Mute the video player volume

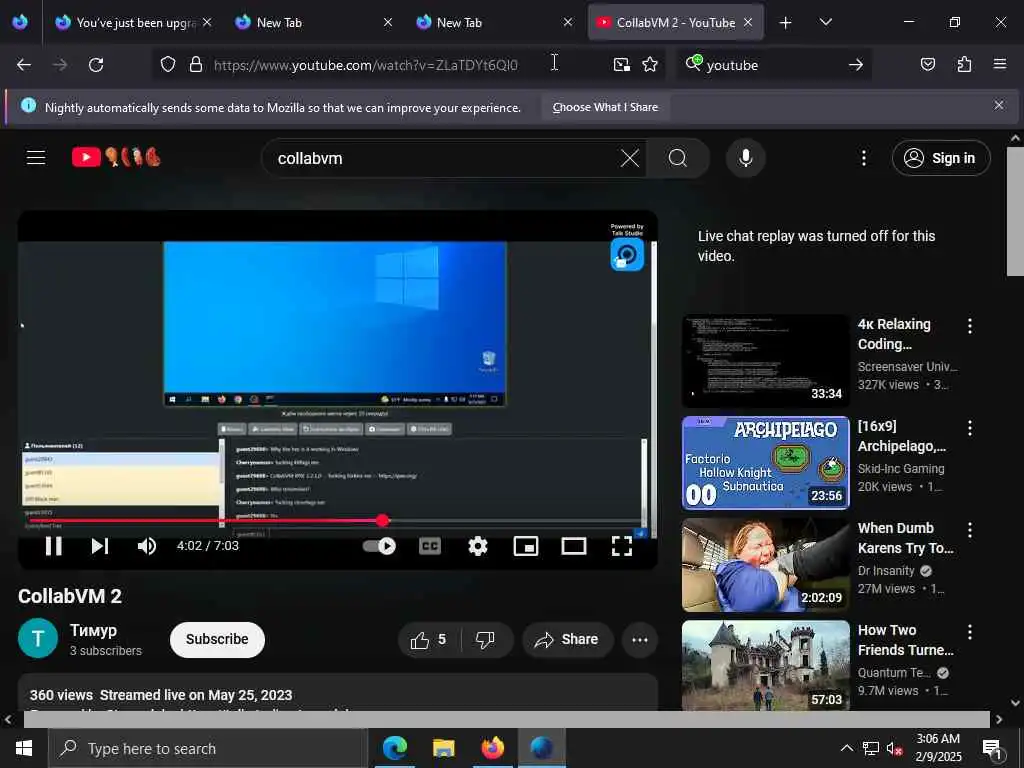147,546
